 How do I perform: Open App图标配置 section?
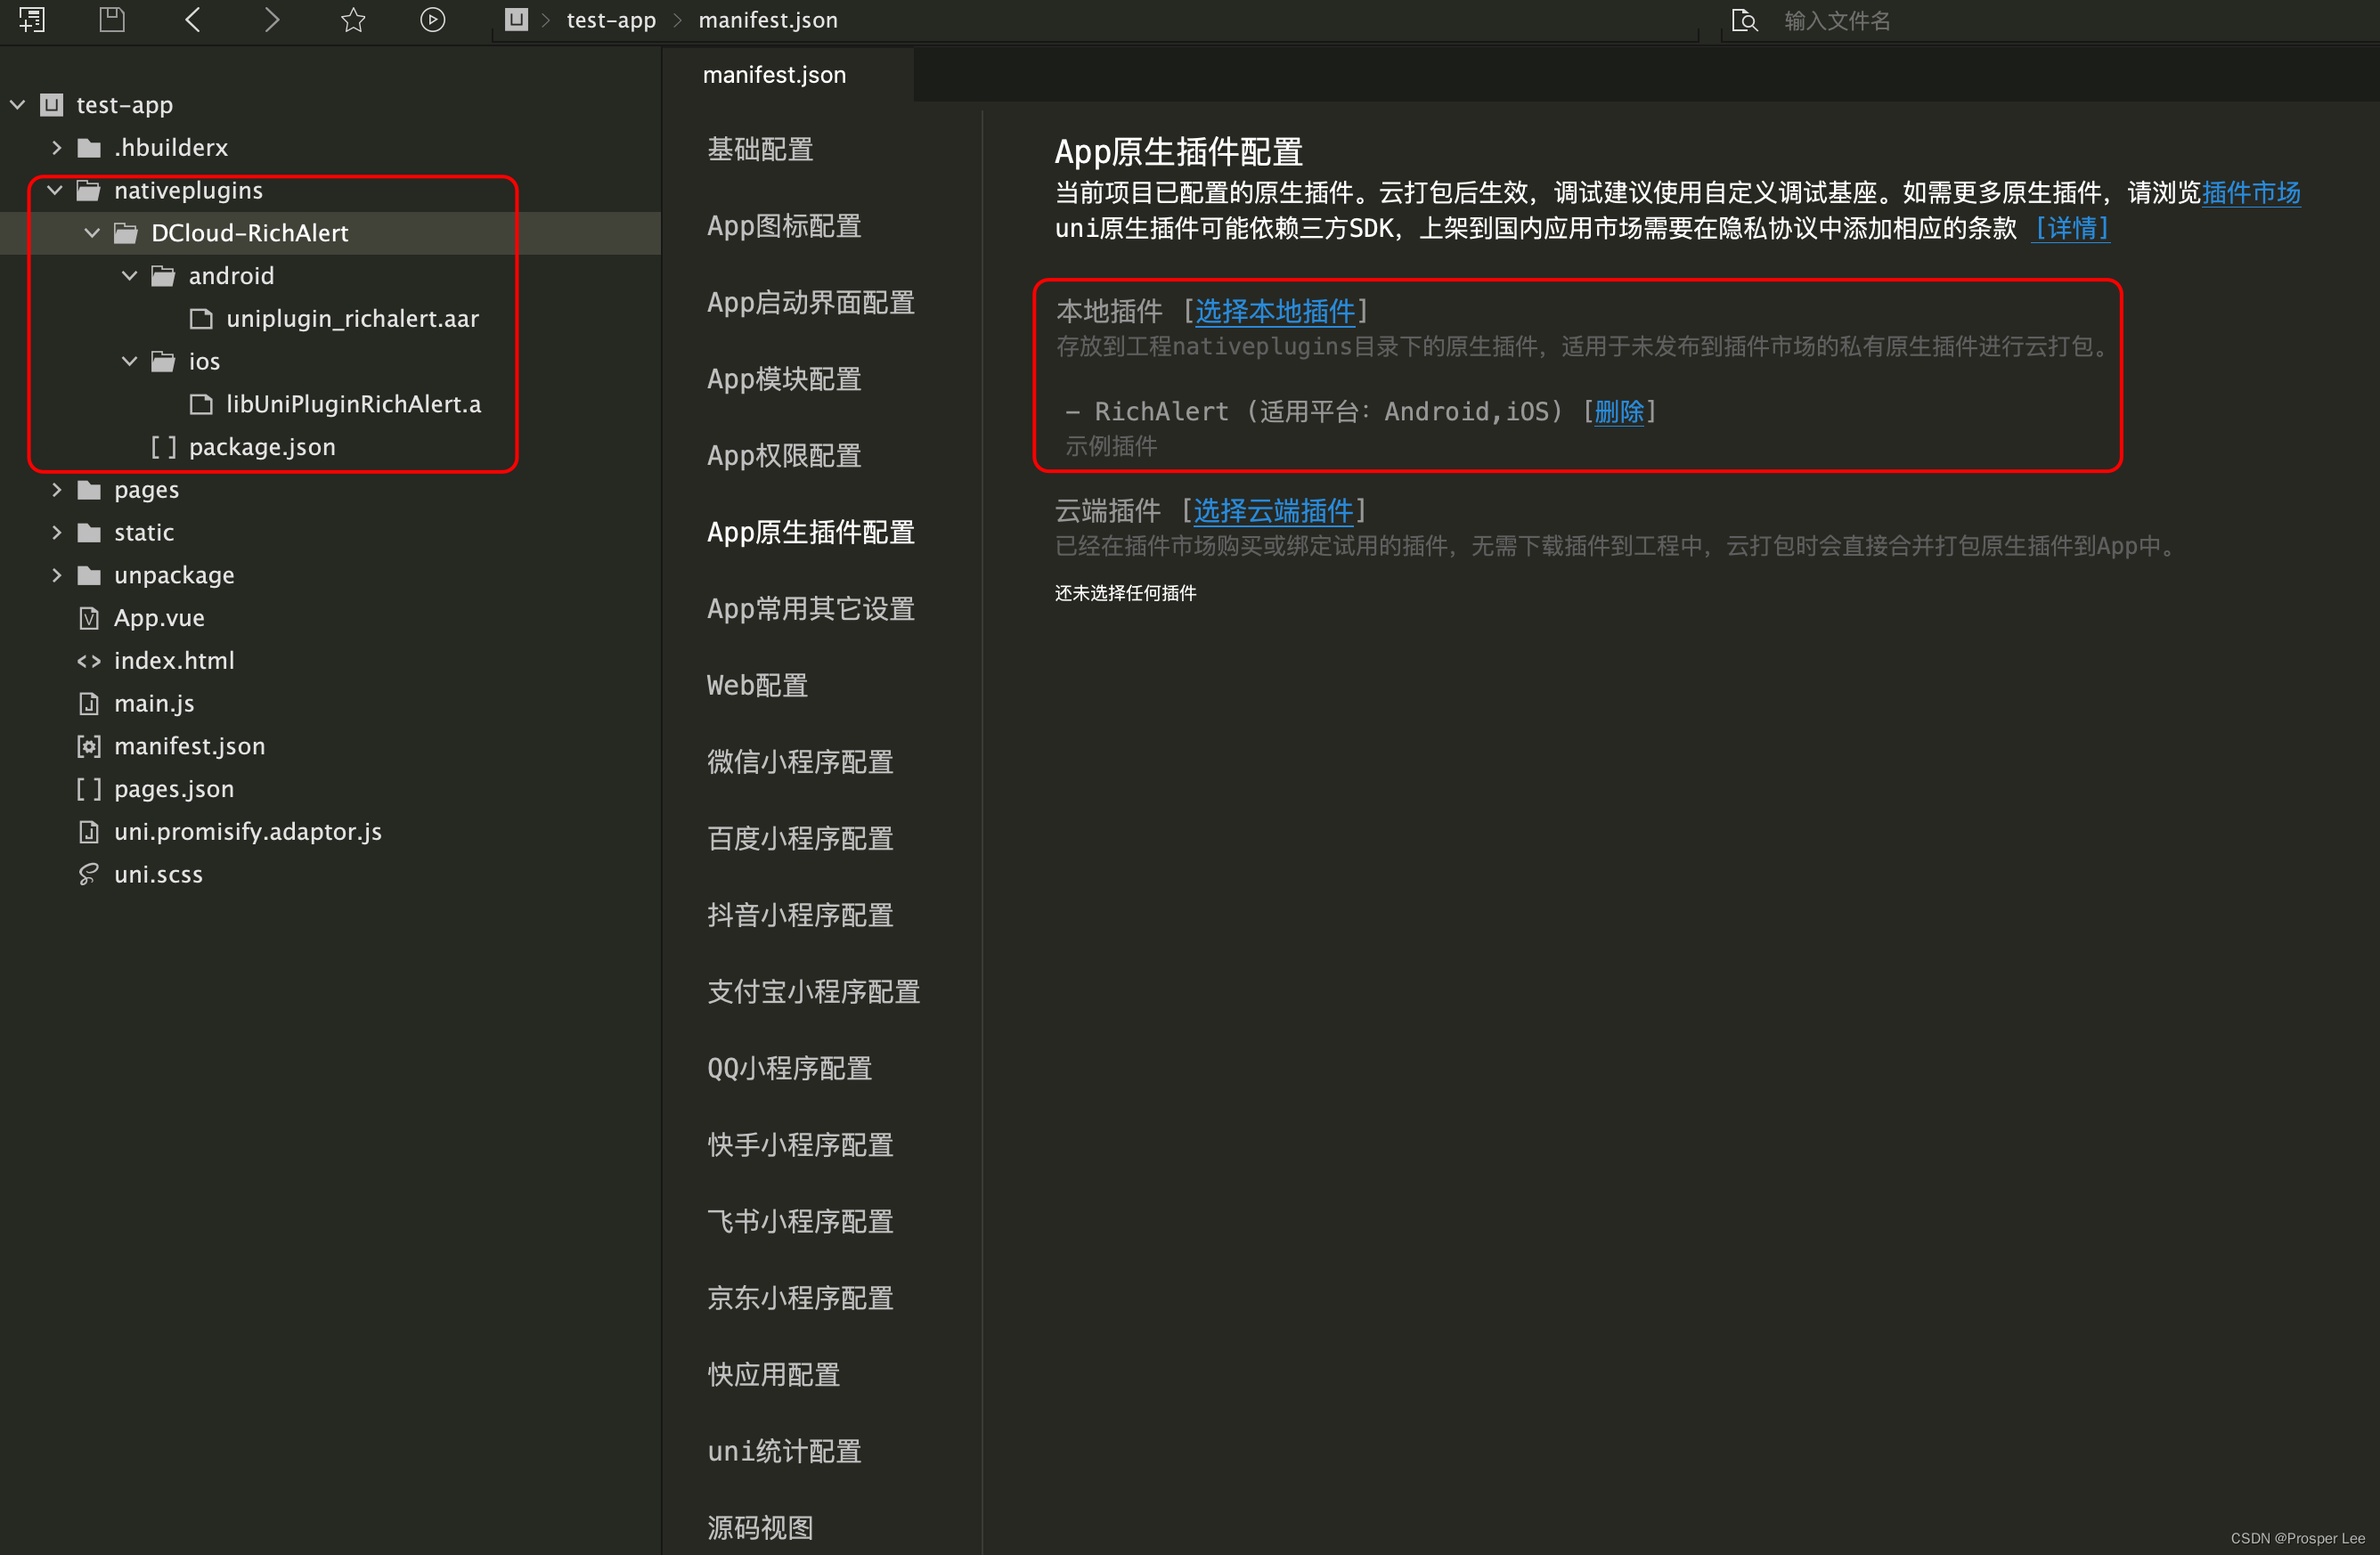pos(784,226)
